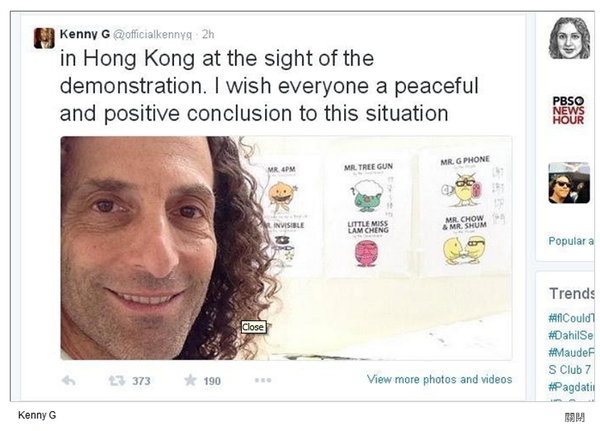
Task: Click the retweet icon showing 373
Action: 116,380
